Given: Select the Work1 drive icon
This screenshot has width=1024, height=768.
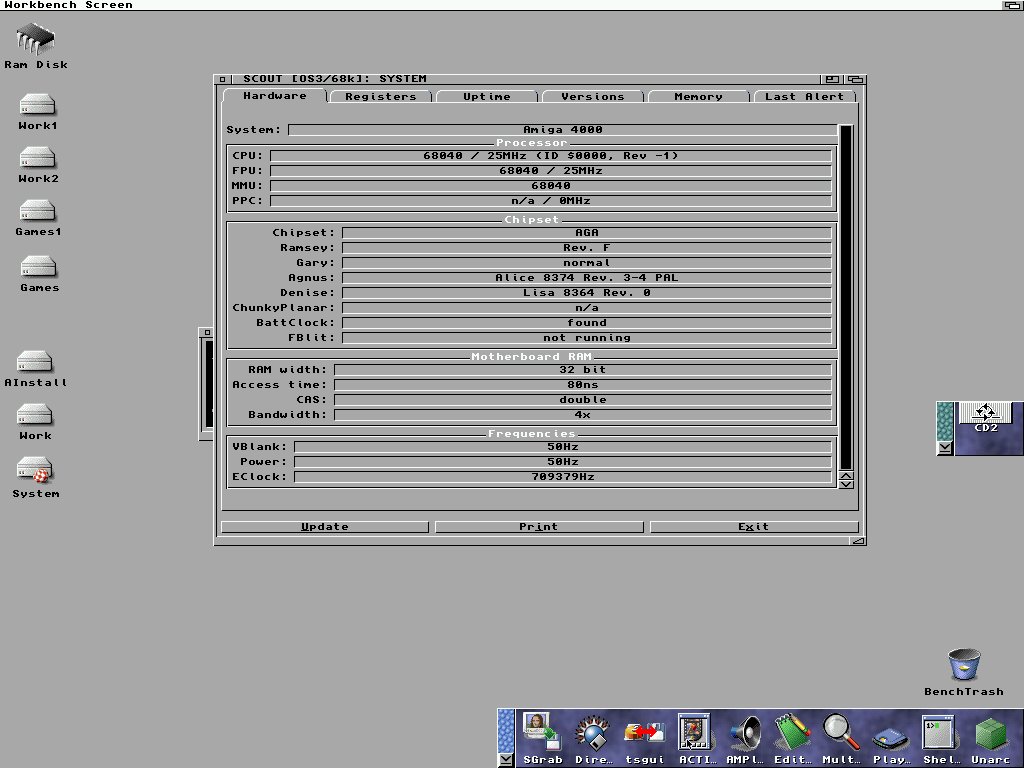Looking at the screenshot, I should (x=37, y=112).
